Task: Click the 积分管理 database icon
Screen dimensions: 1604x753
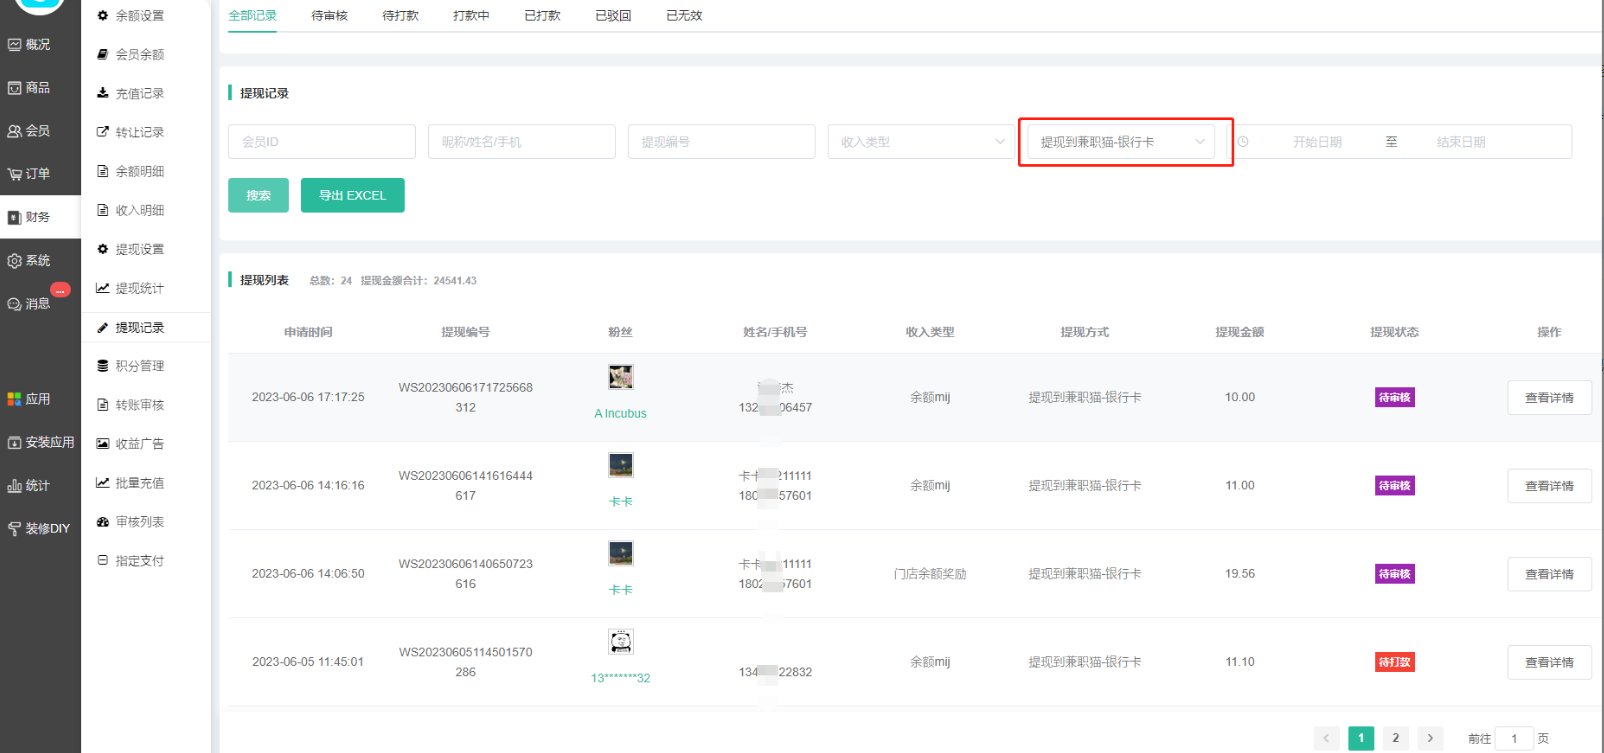Action: 102,366
